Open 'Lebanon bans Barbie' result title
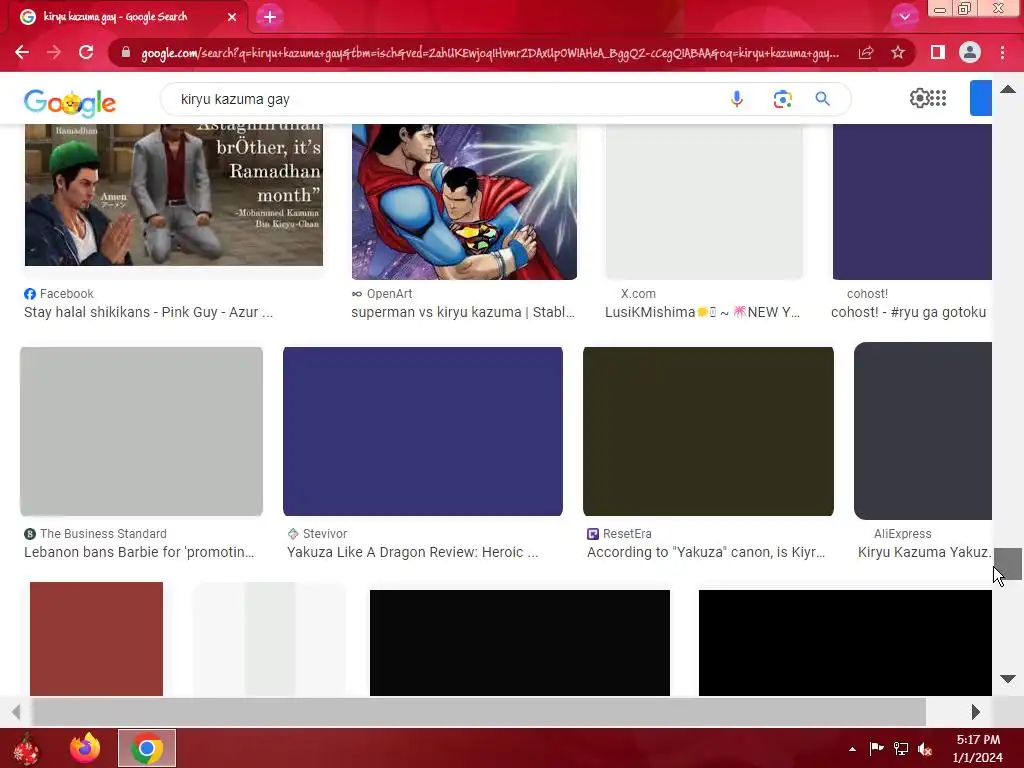 tap(139, 552)
